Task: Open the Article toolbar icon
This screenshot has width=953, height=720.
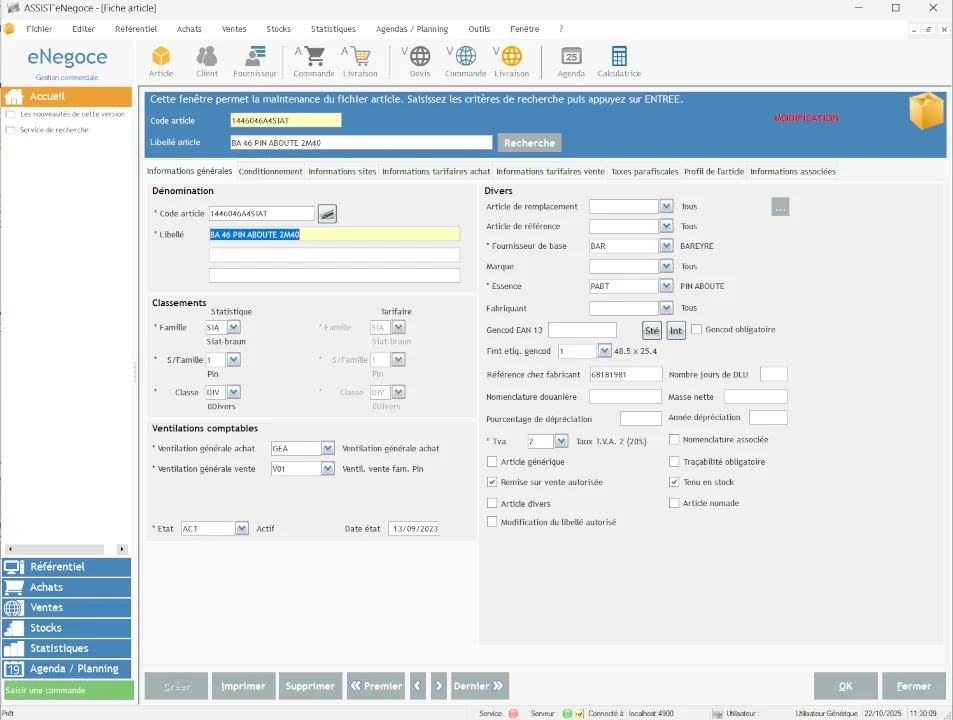Action: [x=161, y=60]
